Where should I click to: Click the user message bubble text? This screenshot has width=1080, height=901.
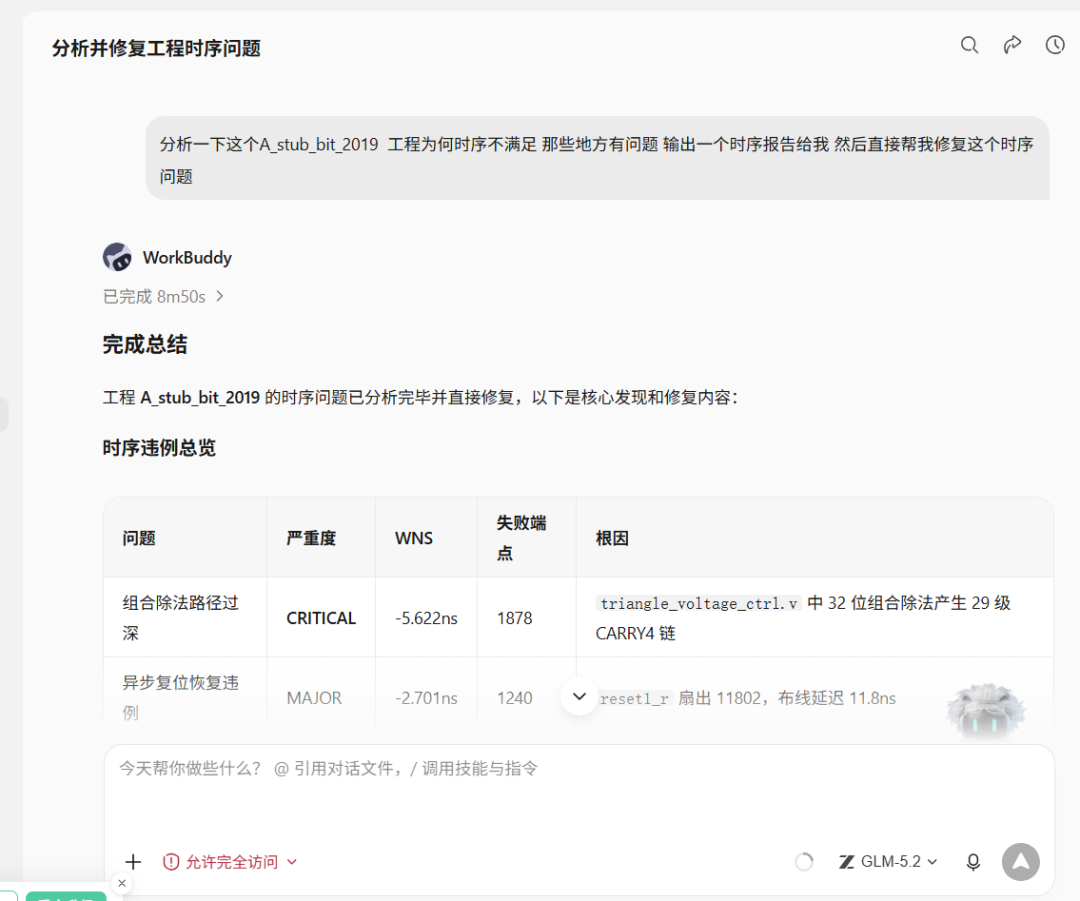click(x=596, y=159)
